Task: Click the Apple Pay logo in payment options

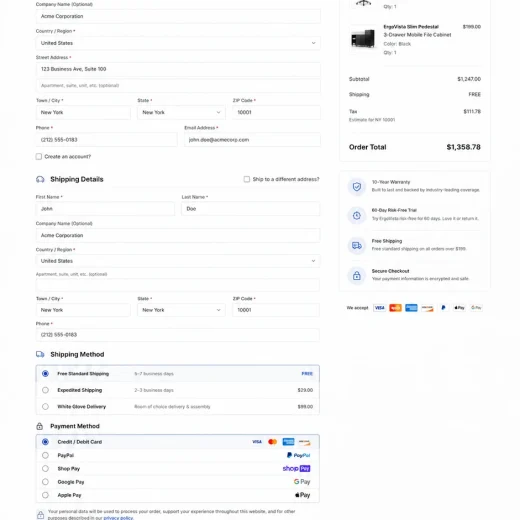Action: pyautogui.click(x=303, y=495)
